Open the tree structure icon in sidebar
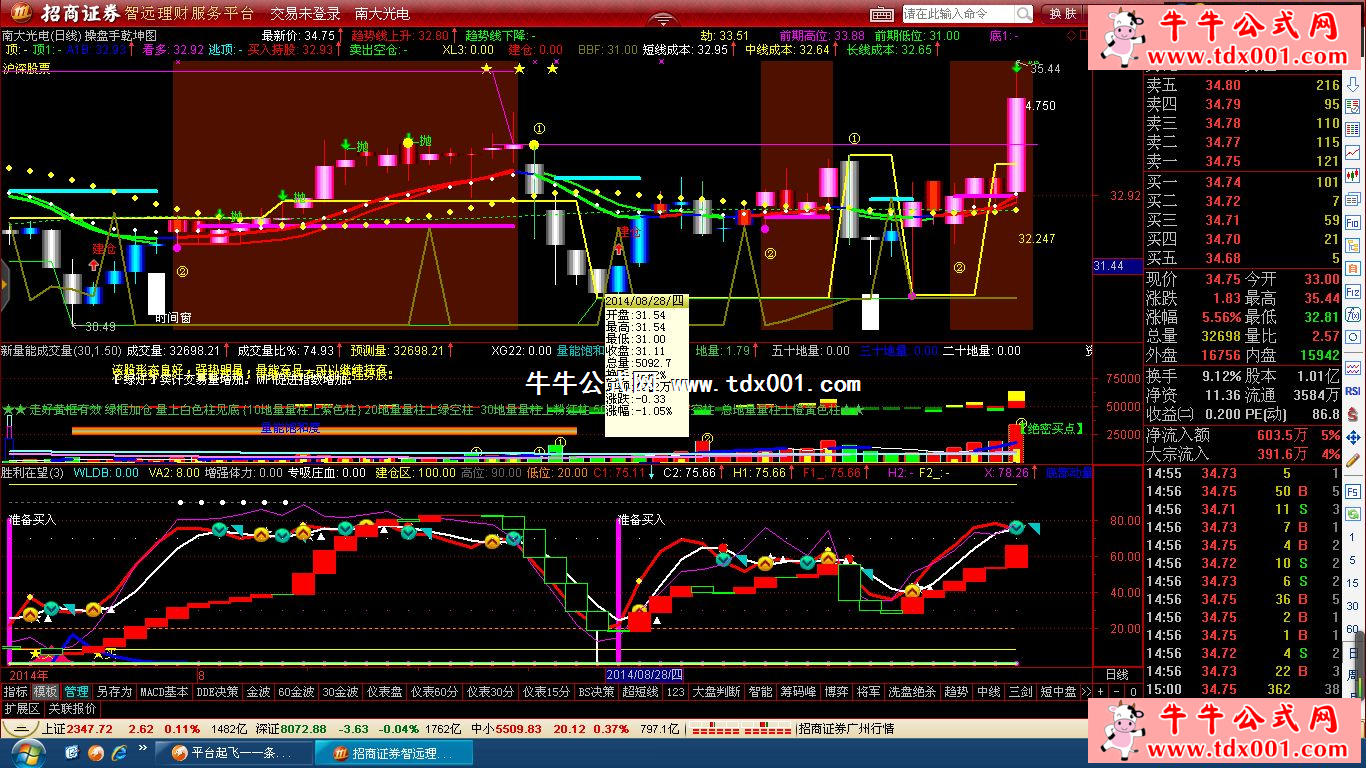Screen dimensions: 1366x768 (x=1353, y=246)
